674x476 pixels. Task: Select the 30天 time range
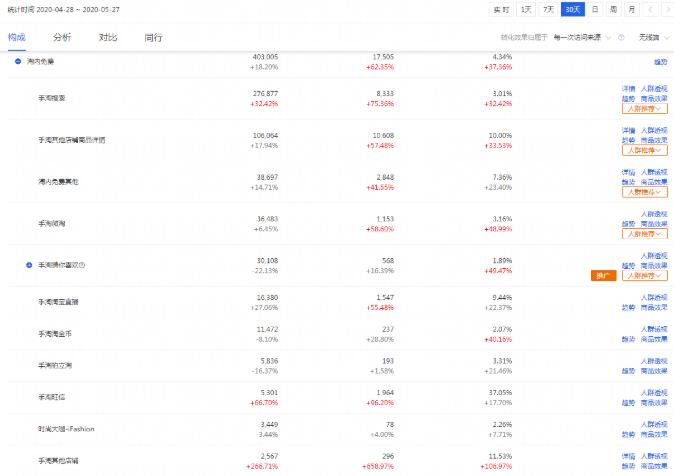click(x=572, y=9)
